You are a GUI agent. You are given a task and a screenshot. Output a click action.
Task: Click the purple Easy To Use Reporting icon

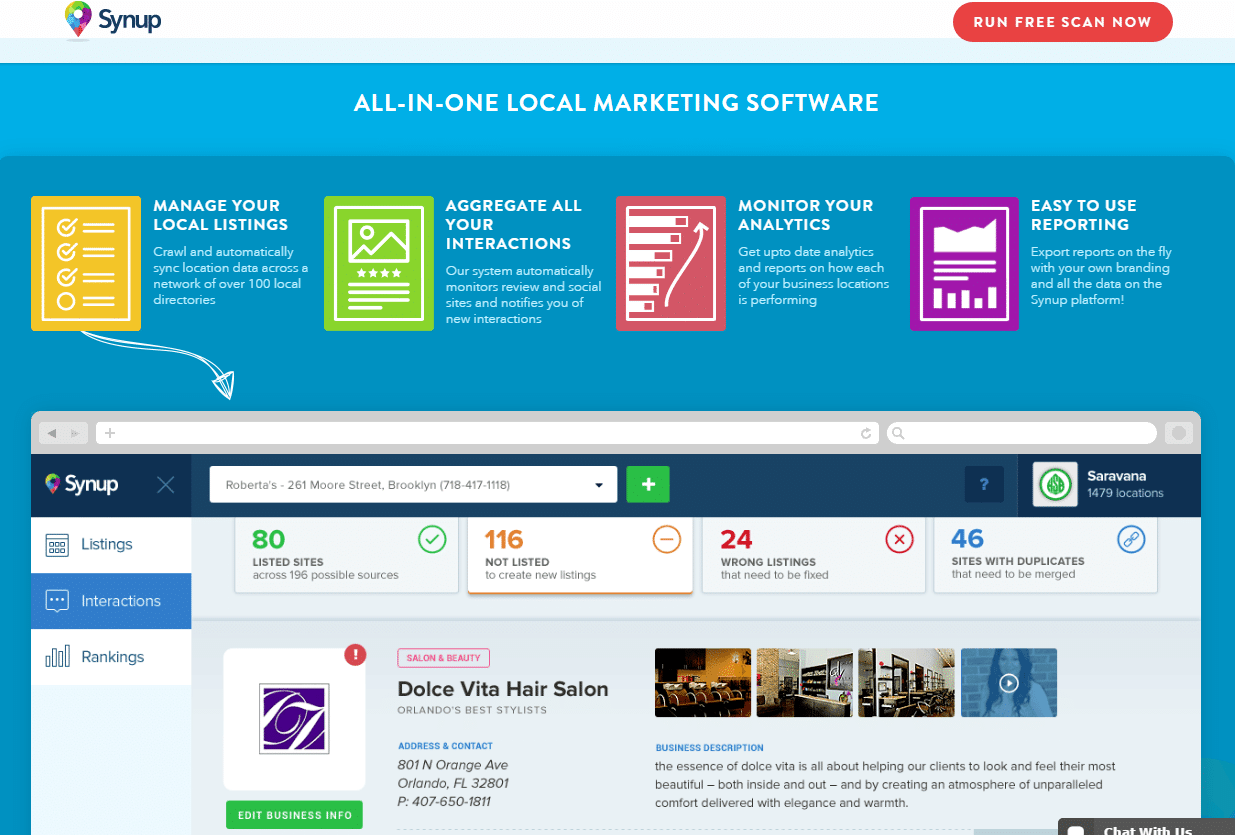pyautogui.click(x=964, y=263)
